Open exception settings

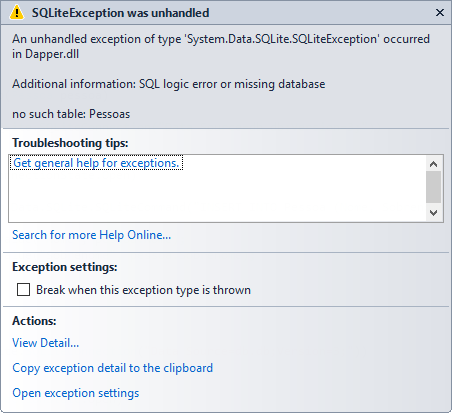coord(76,393)
